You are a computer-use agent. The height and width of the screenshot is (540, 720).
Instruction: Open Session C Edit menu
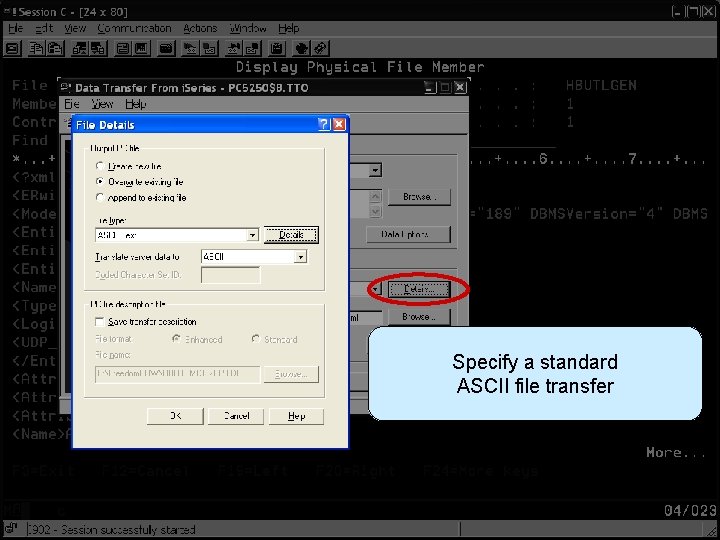pos(45,28)
